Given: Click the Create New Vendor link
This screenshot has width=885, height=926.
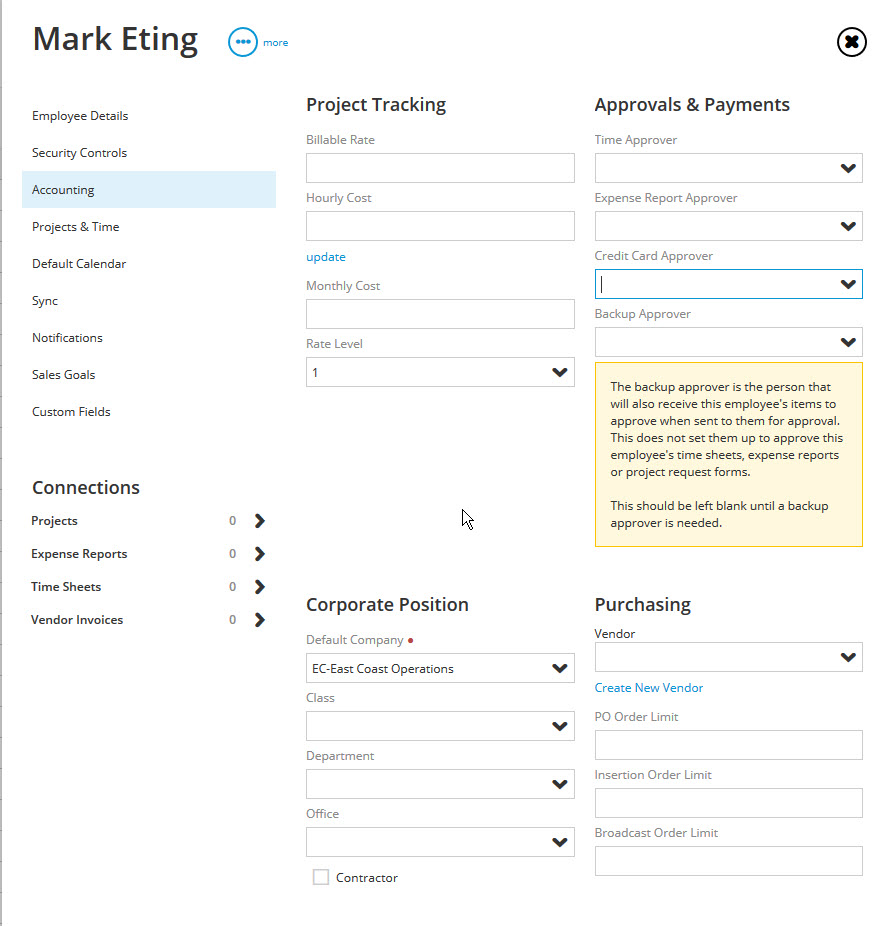Looking at the screenshot, I should click(x=648, y=687).
